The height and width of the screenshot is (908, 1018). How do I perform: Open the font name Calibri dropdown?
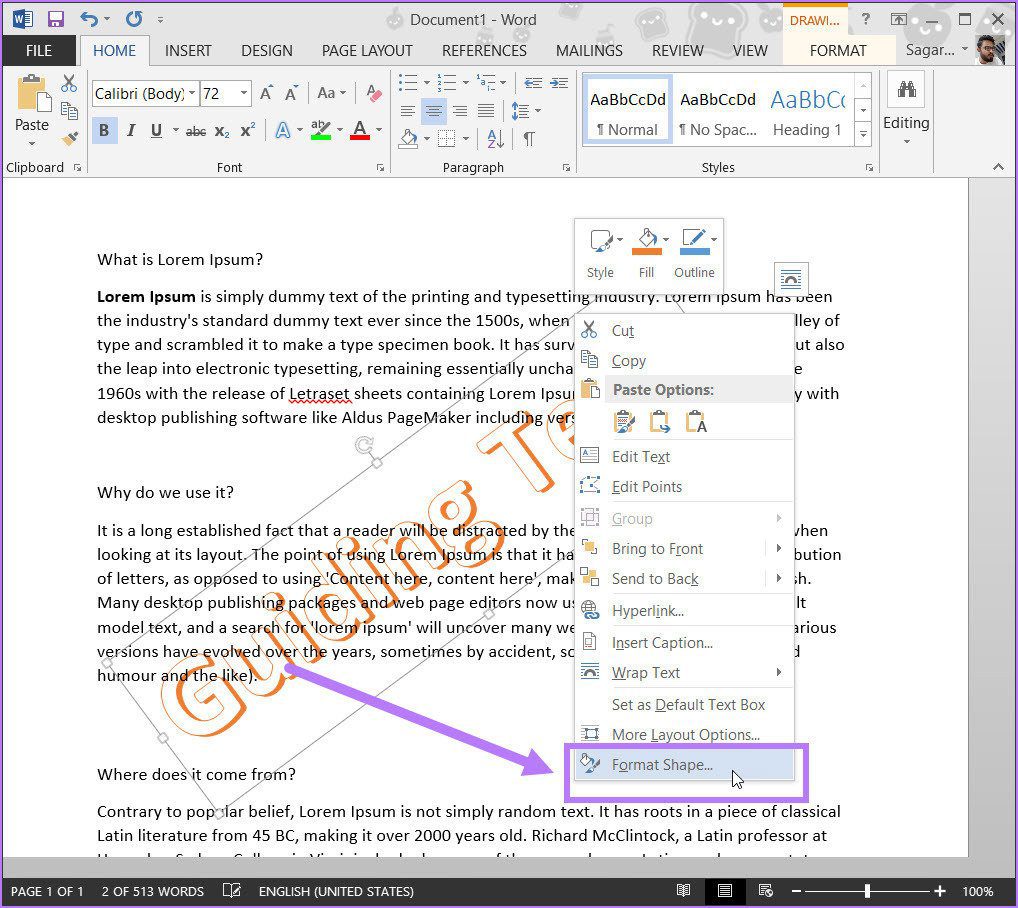(192, 93)
